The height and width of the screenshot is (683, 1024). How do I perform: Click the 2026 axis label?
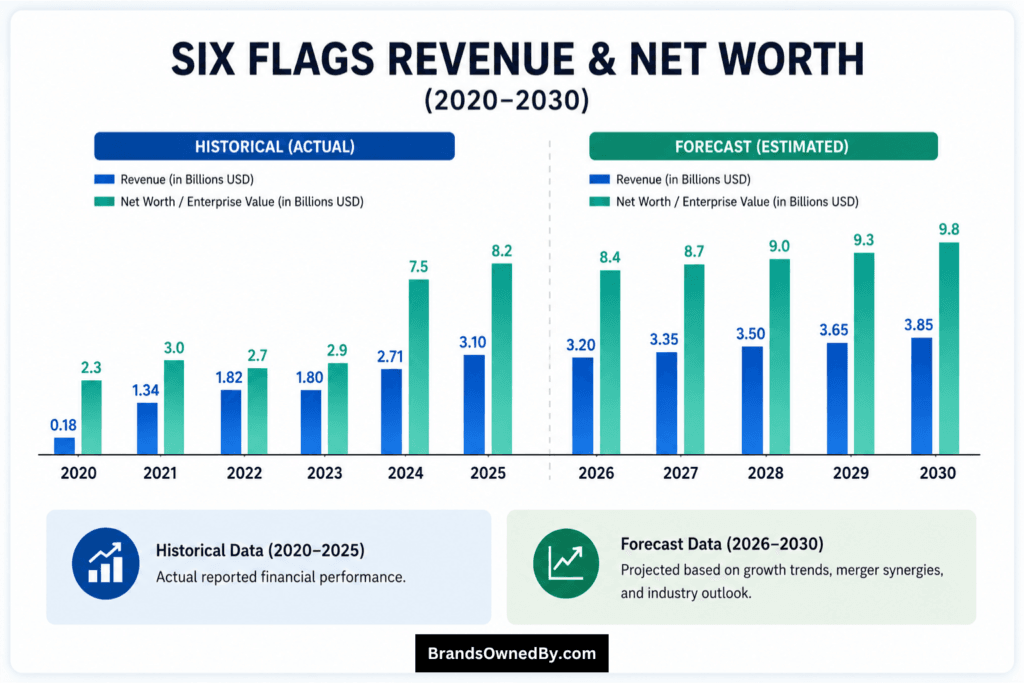pyautogui.click(x=596, y=473)
